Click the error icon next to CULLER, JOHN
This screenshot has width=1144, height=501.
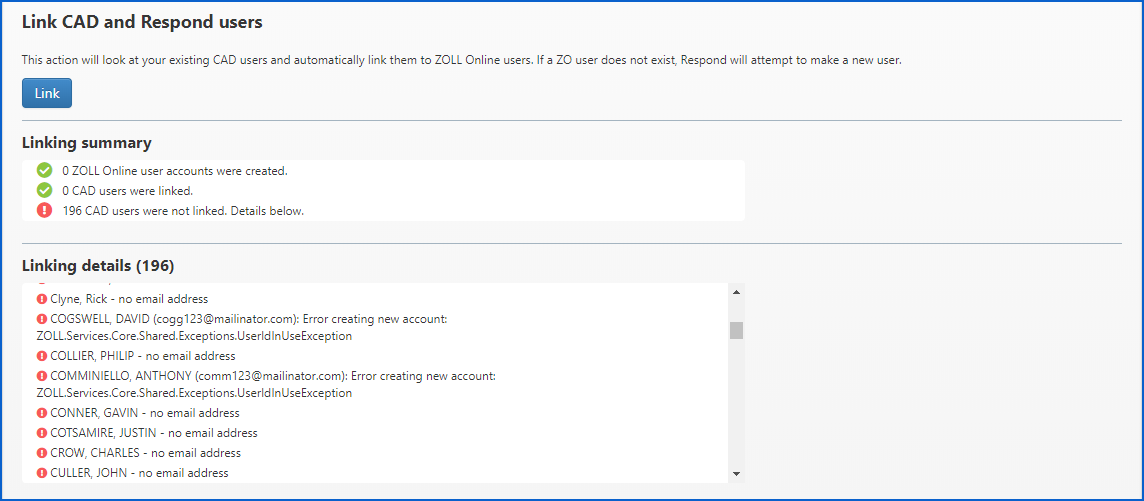pos(42,473)
